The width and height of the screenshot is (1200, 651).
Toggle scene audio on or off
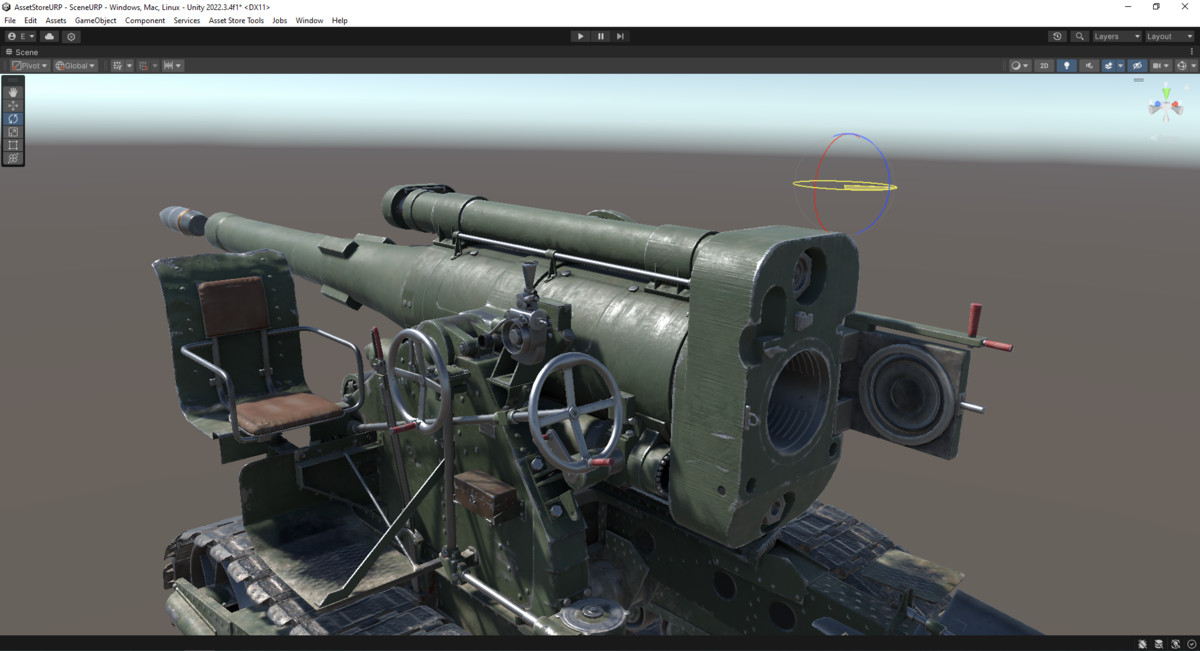pos(1089,65)
